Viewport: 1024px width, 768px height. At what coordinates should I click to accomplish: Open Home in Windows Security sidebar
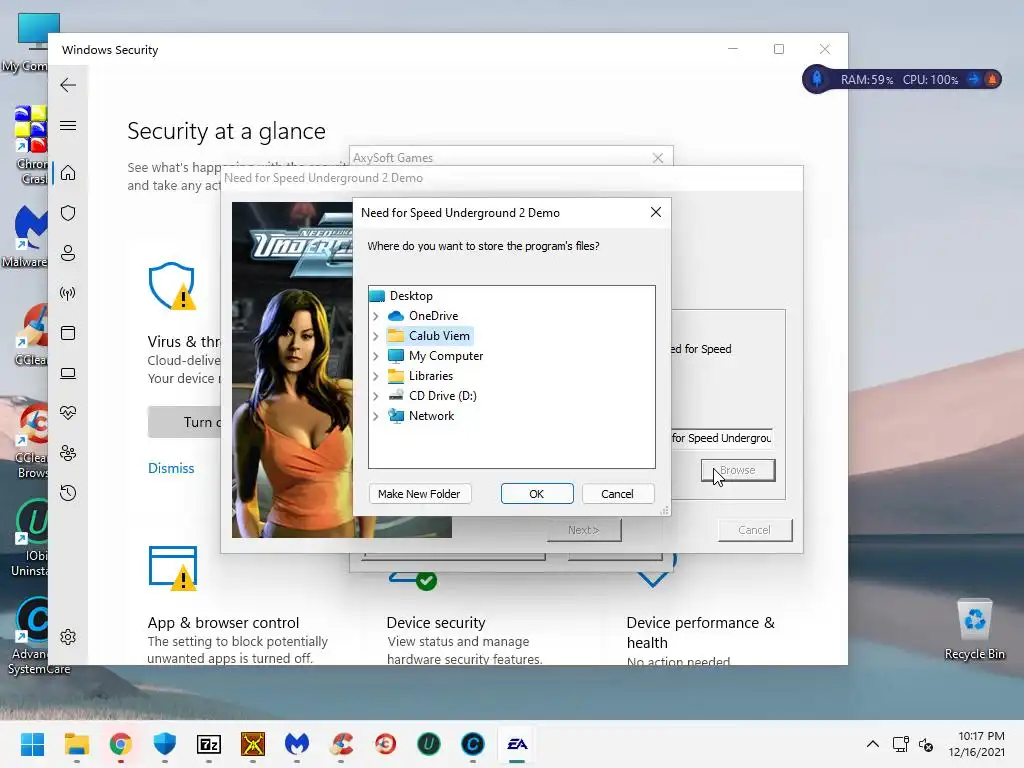(68, 173)
